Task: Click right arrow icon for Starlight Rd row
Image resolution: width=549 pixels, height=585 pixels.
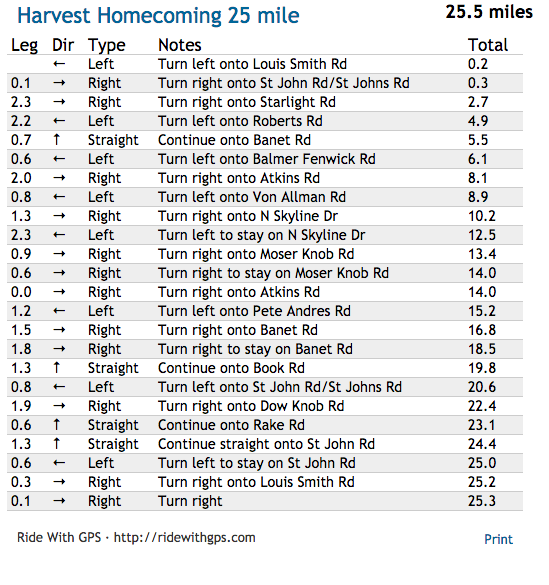Action: pyautogui.click(x=59, y=102)
